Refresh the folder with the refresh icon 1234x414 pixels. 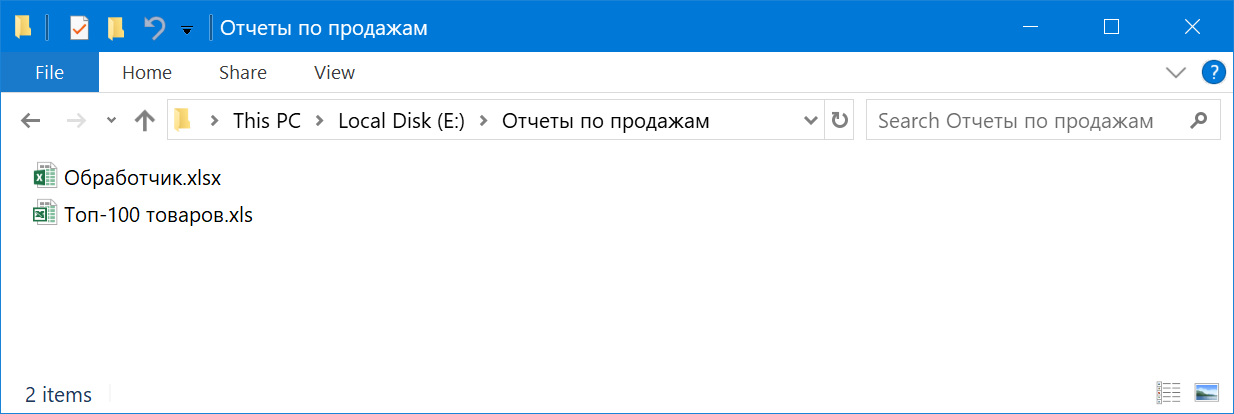point(840,121)
